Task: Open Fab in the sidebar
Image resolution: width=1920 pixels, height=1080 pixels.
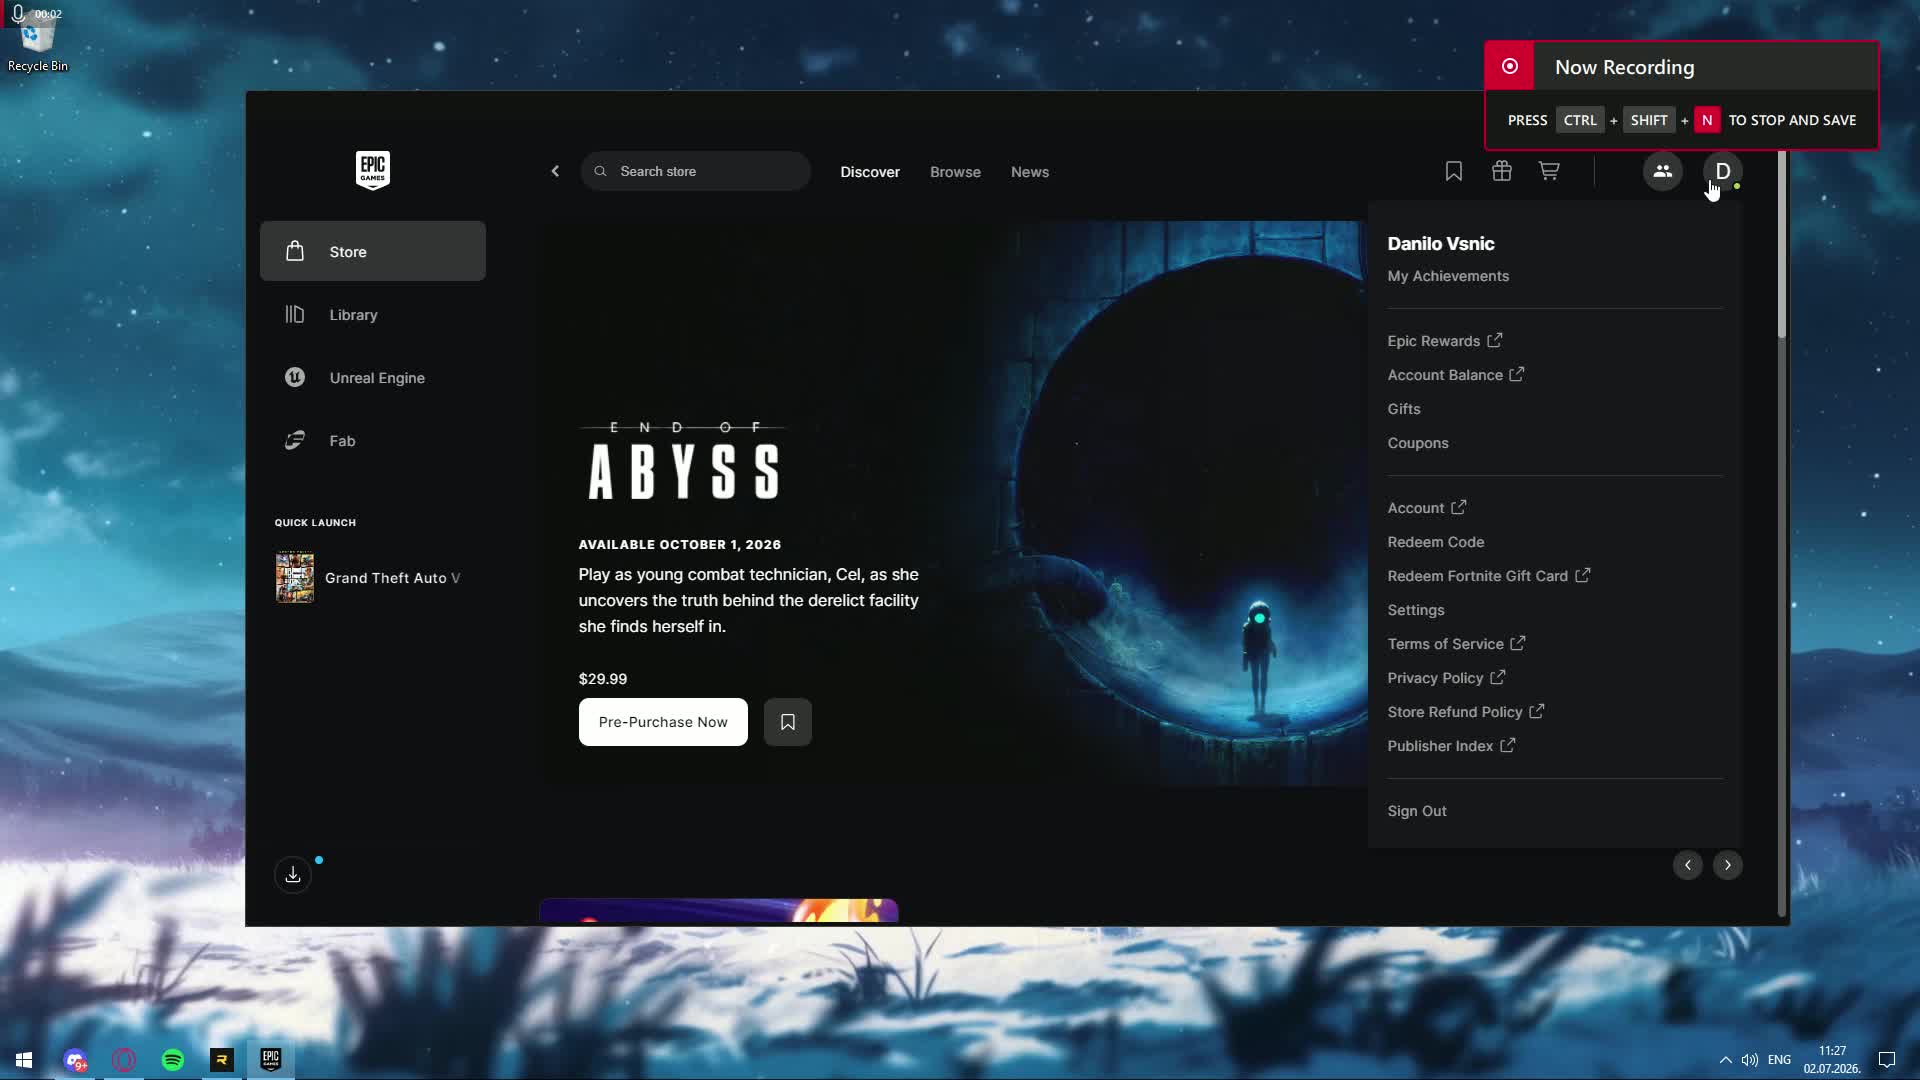Action: click(x=373, y=440)
